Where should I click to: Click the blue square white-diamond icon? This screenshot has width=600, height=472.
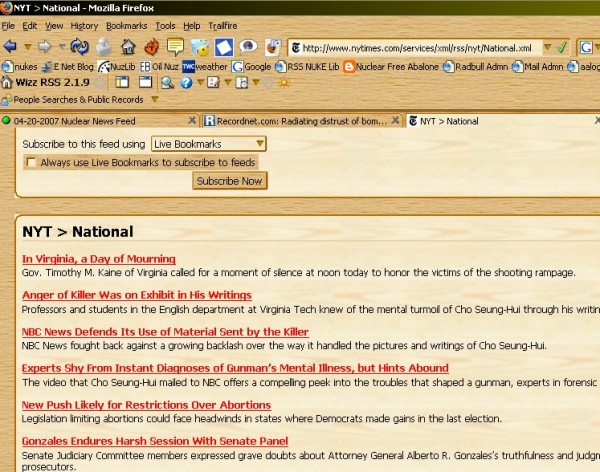point(224,47)
